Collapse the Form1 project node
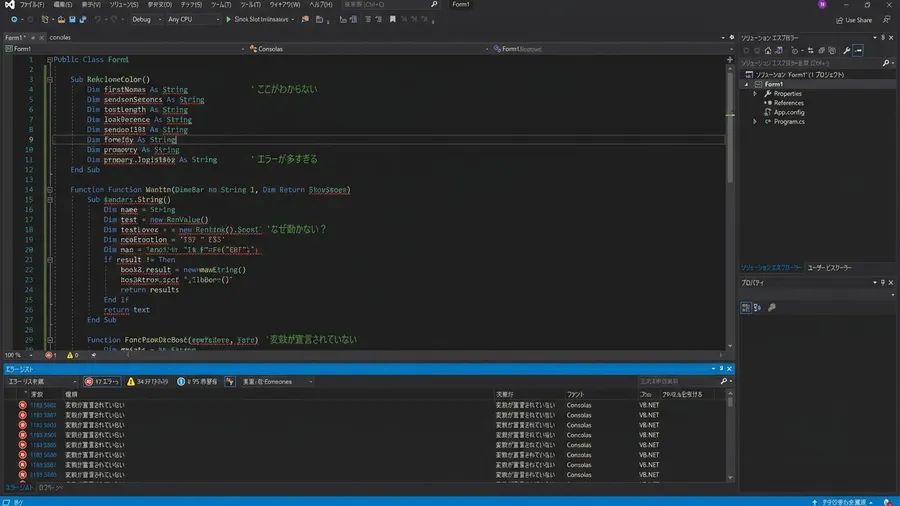Screen dimensions: 900x506 coord(747,84)
